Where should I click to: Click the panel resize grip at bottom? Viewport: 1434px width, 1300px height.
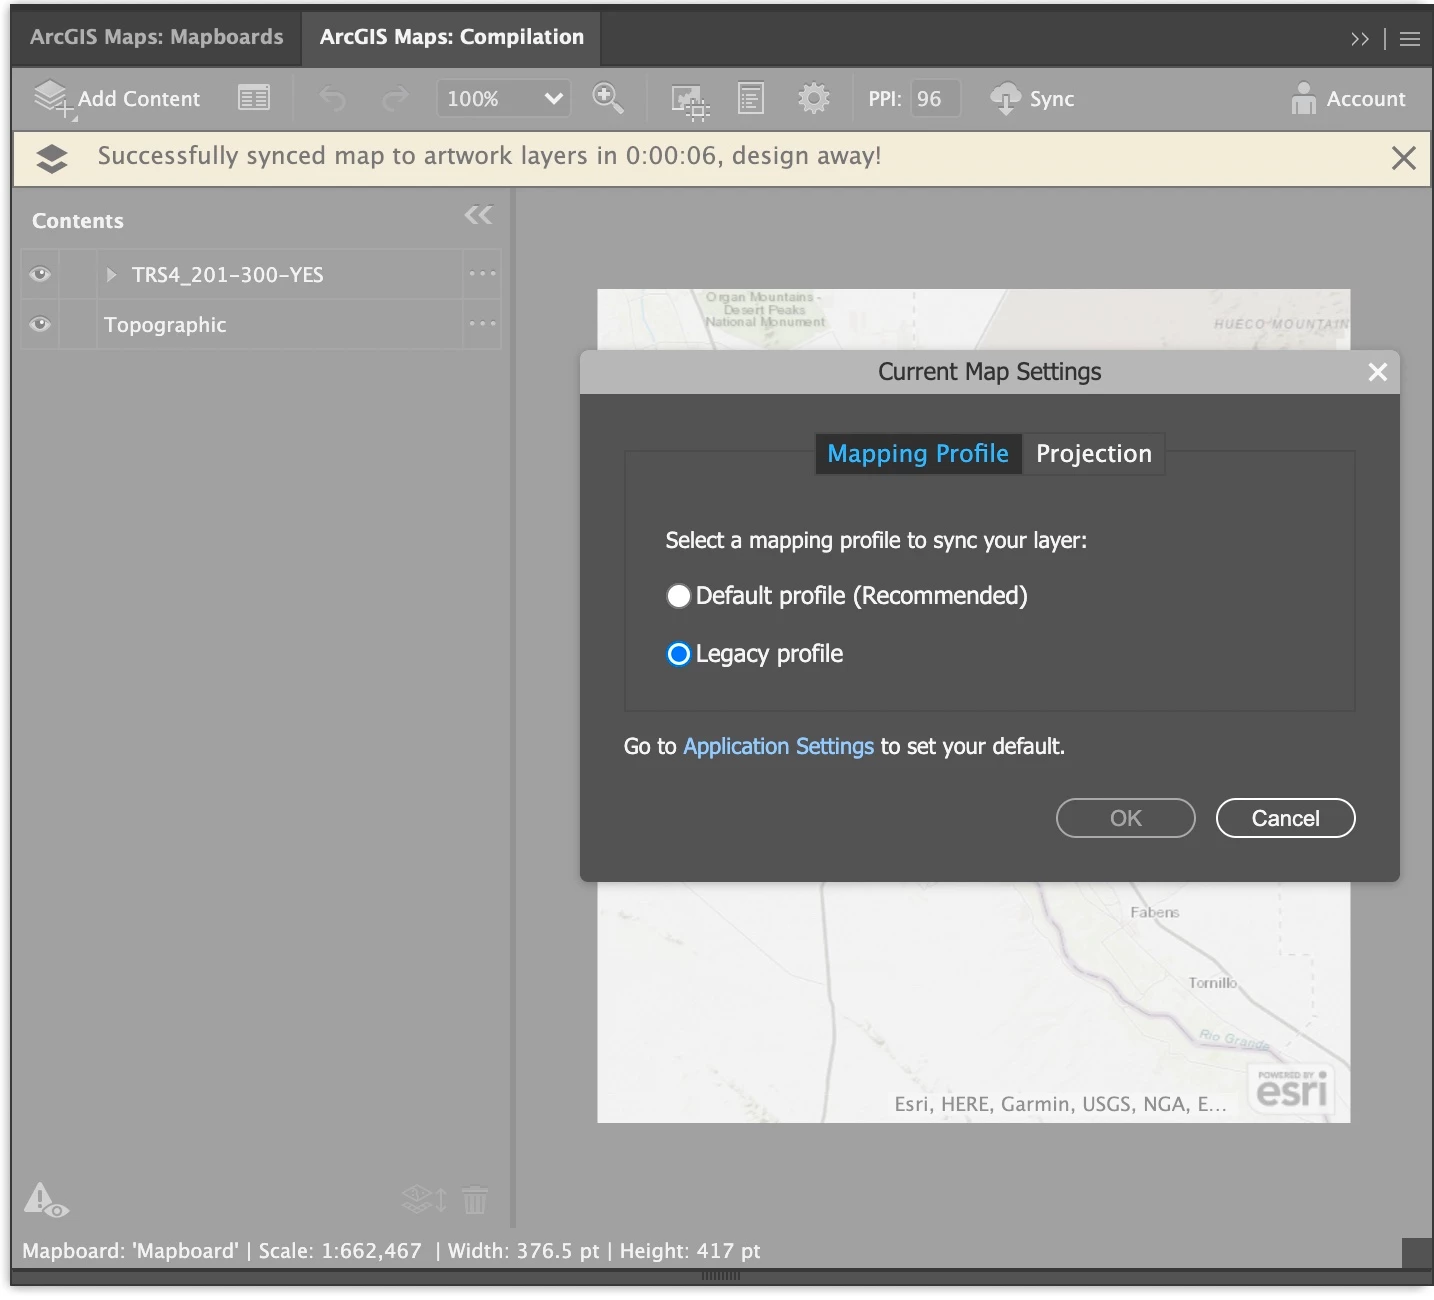coord(721,1276)
